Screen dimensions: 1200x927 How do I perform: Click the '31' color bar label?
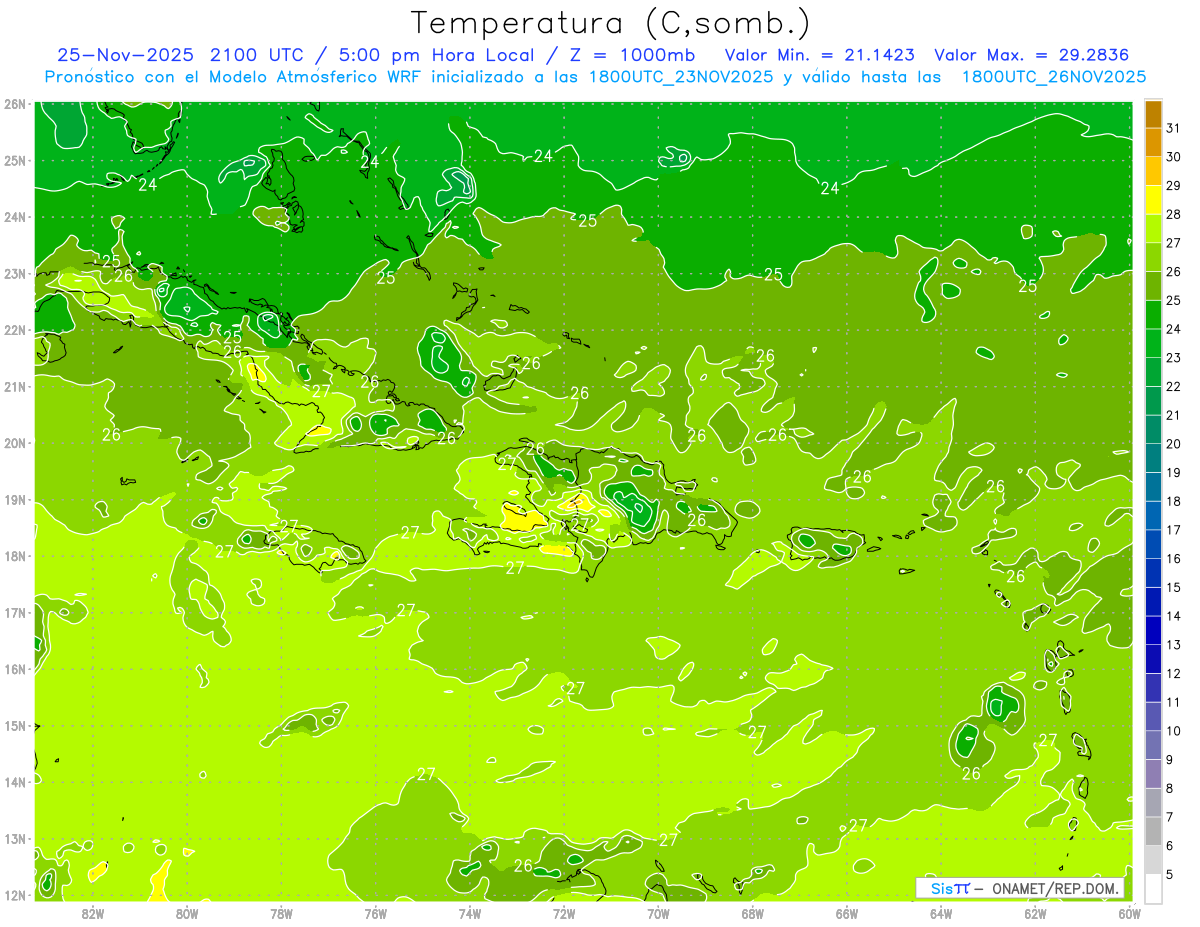click(1174, 127)
